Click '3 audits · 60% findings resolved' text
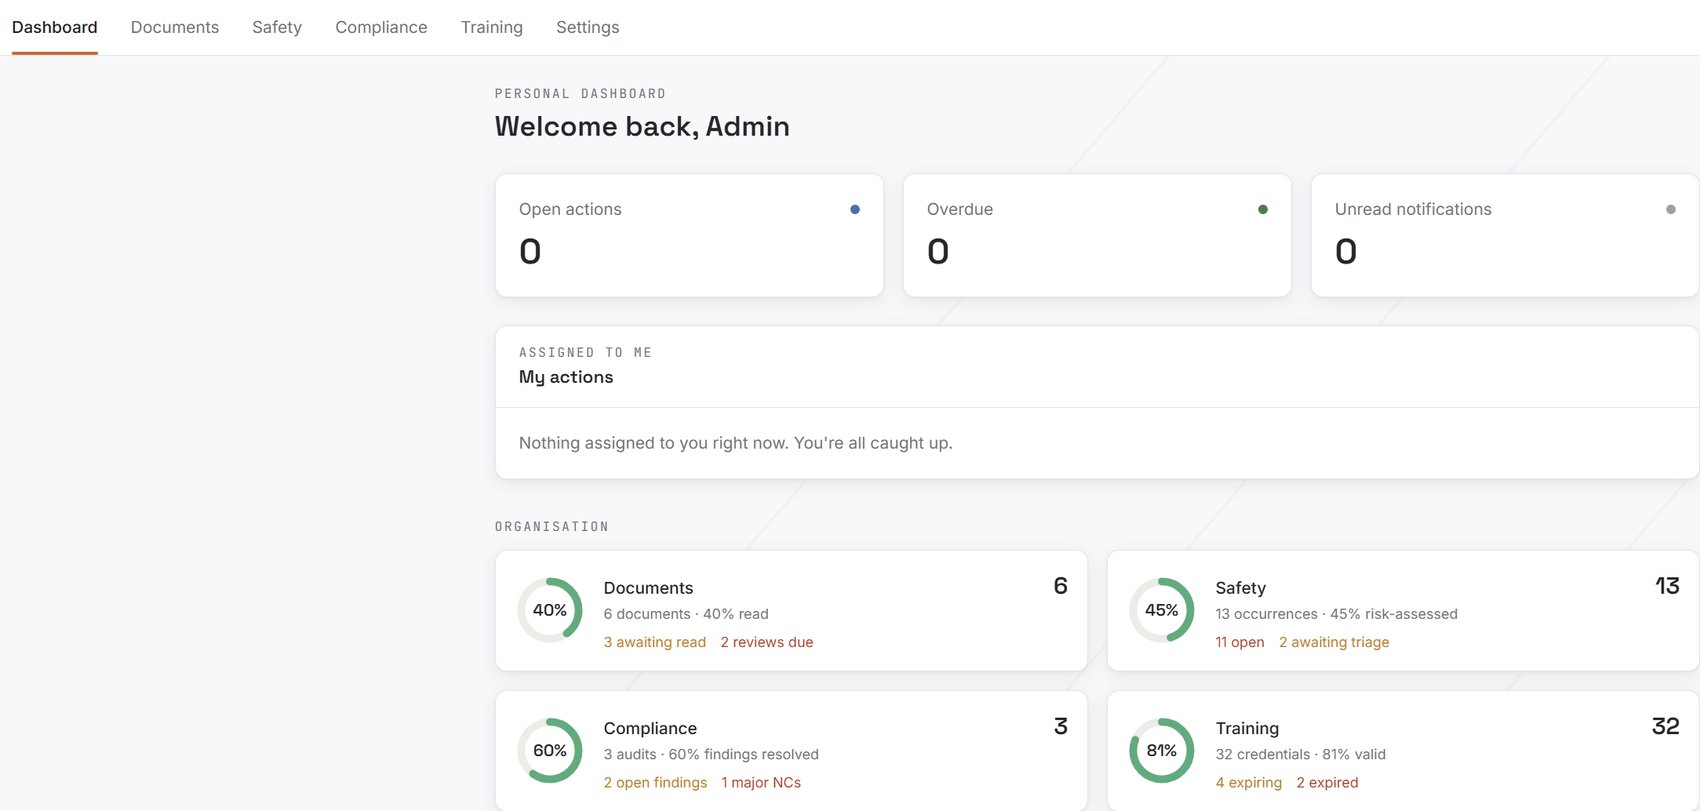This screenshot has width=1700, height=811. click(711, 754)
